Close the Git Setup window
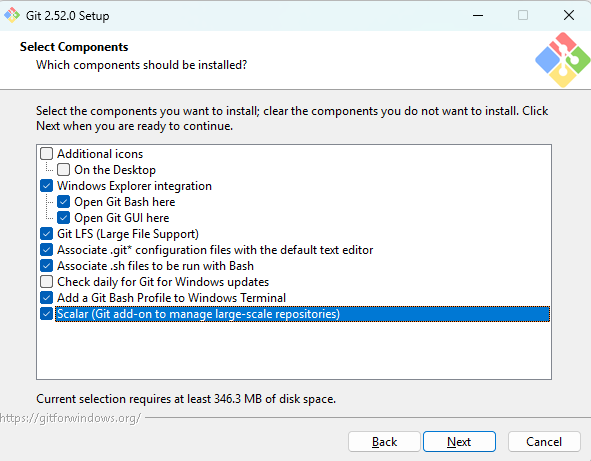 coord(569,15)
